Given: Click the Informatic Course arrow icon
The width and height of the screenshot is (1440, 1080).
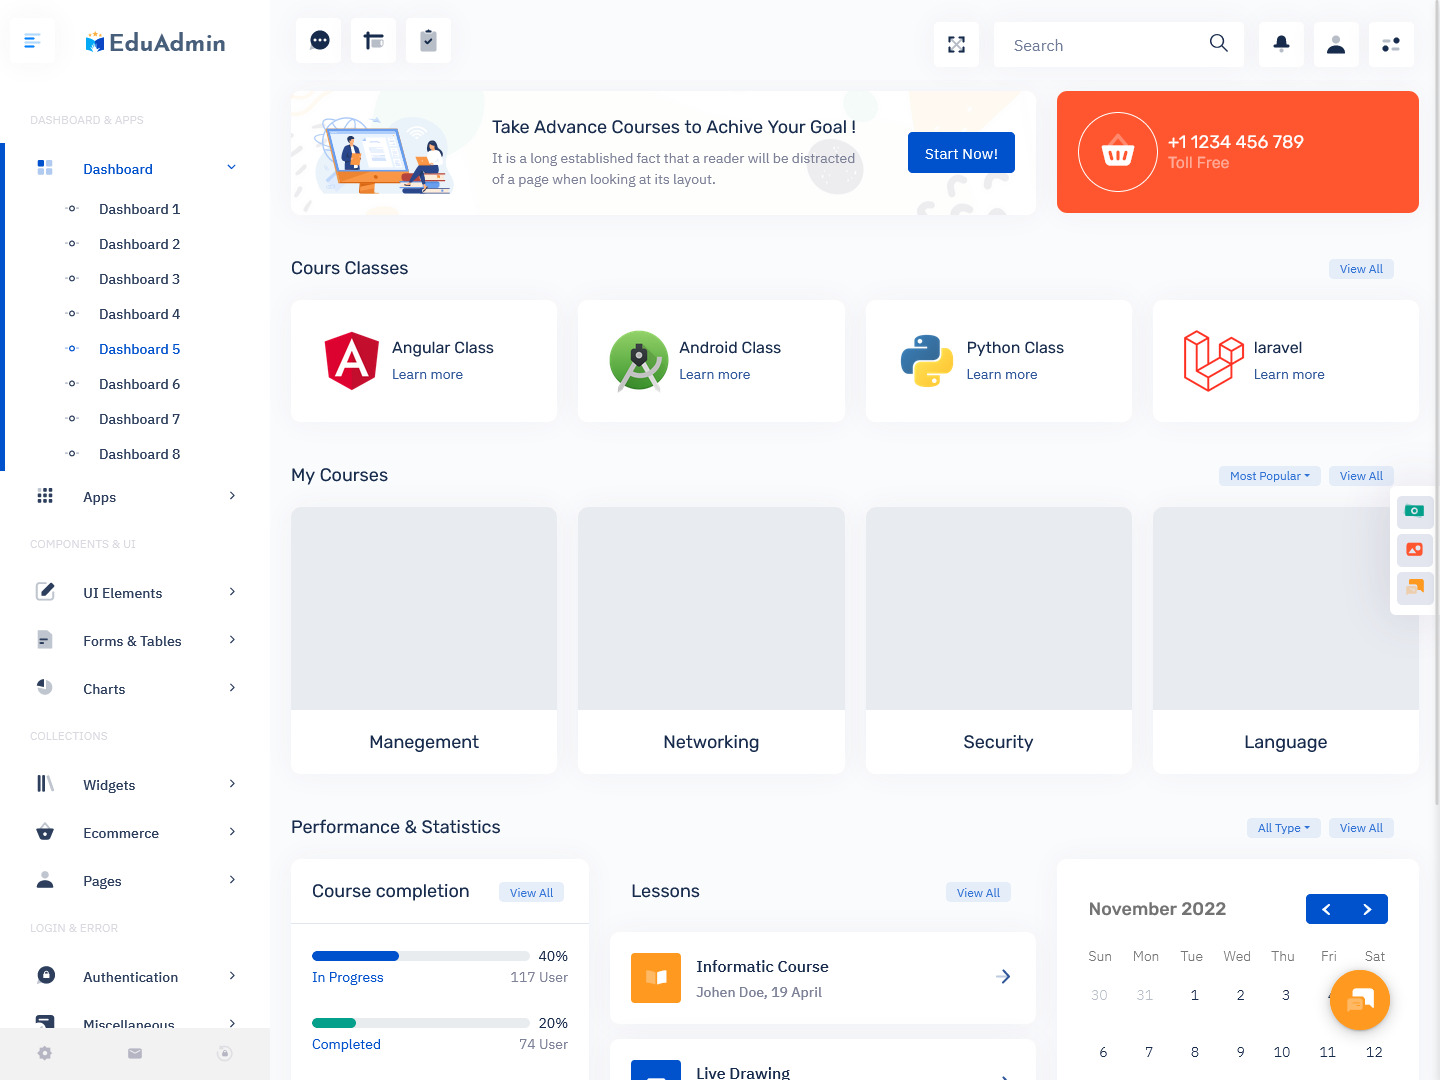Looking at the screenshot, I should 1004,976.
